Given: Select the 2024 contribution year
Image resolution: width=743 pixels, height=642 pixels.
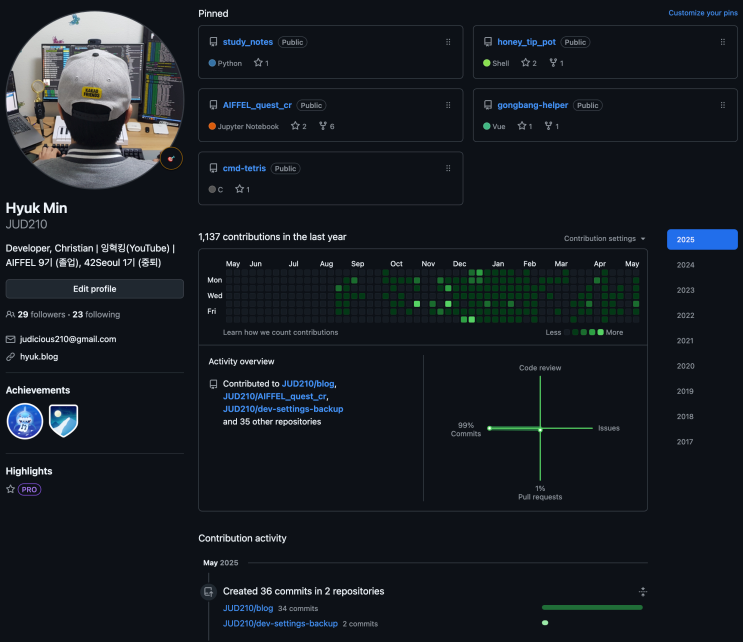Looking at the screenshot, I should click(685, 265).
